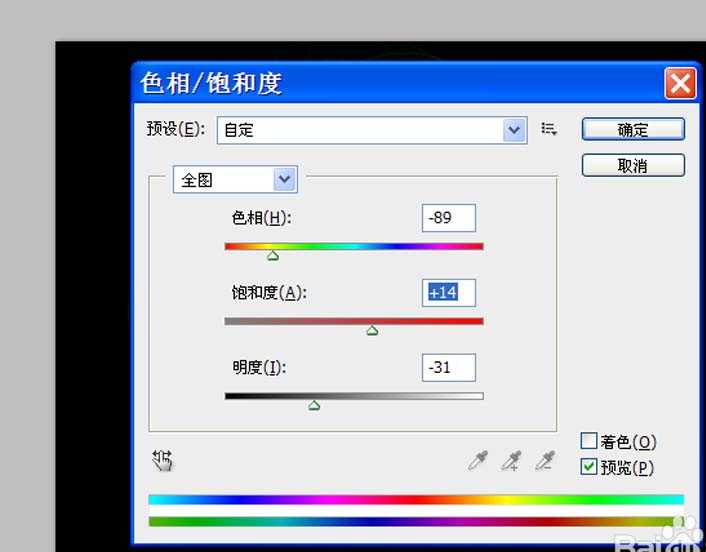Close the 色相/饱和度 dialog
706x552 pixels.
680,83
